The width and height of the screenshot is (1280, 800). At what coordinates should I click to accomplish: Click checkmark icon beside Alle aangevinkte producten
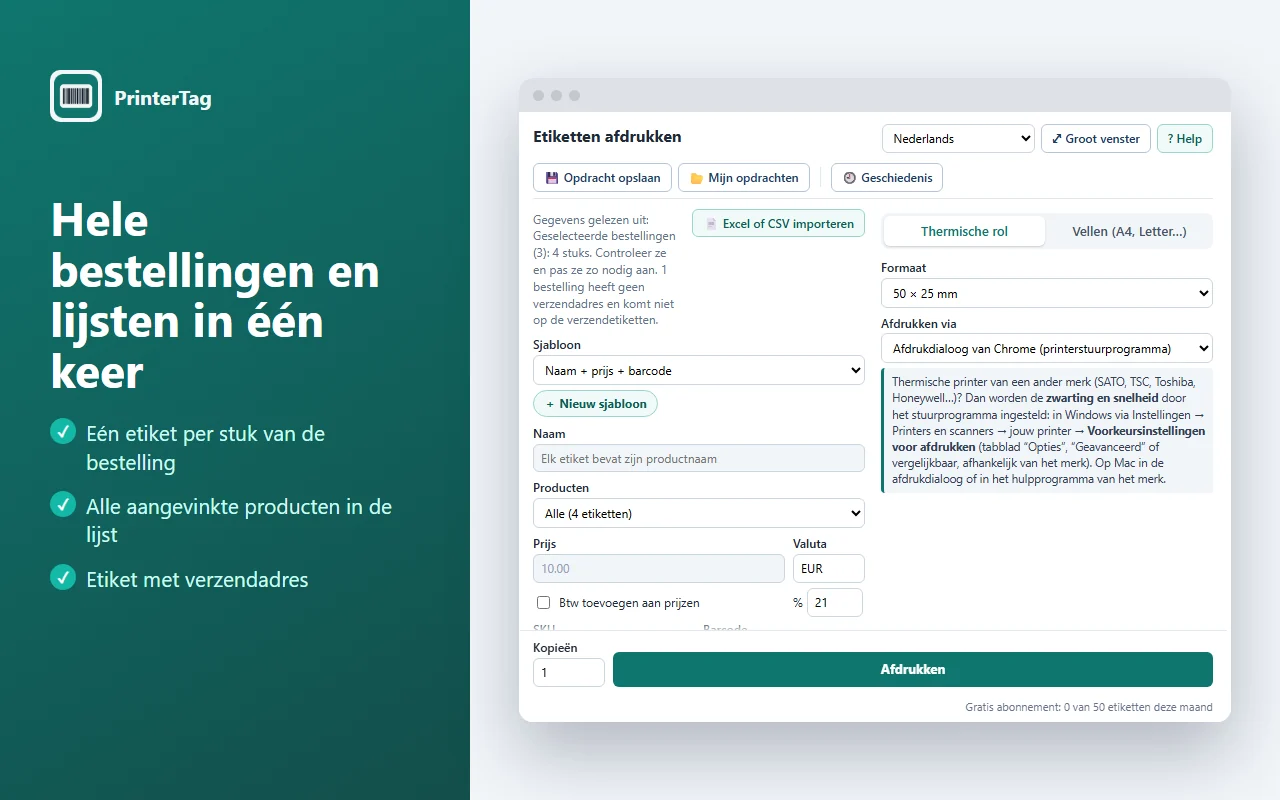pos(63,505)
